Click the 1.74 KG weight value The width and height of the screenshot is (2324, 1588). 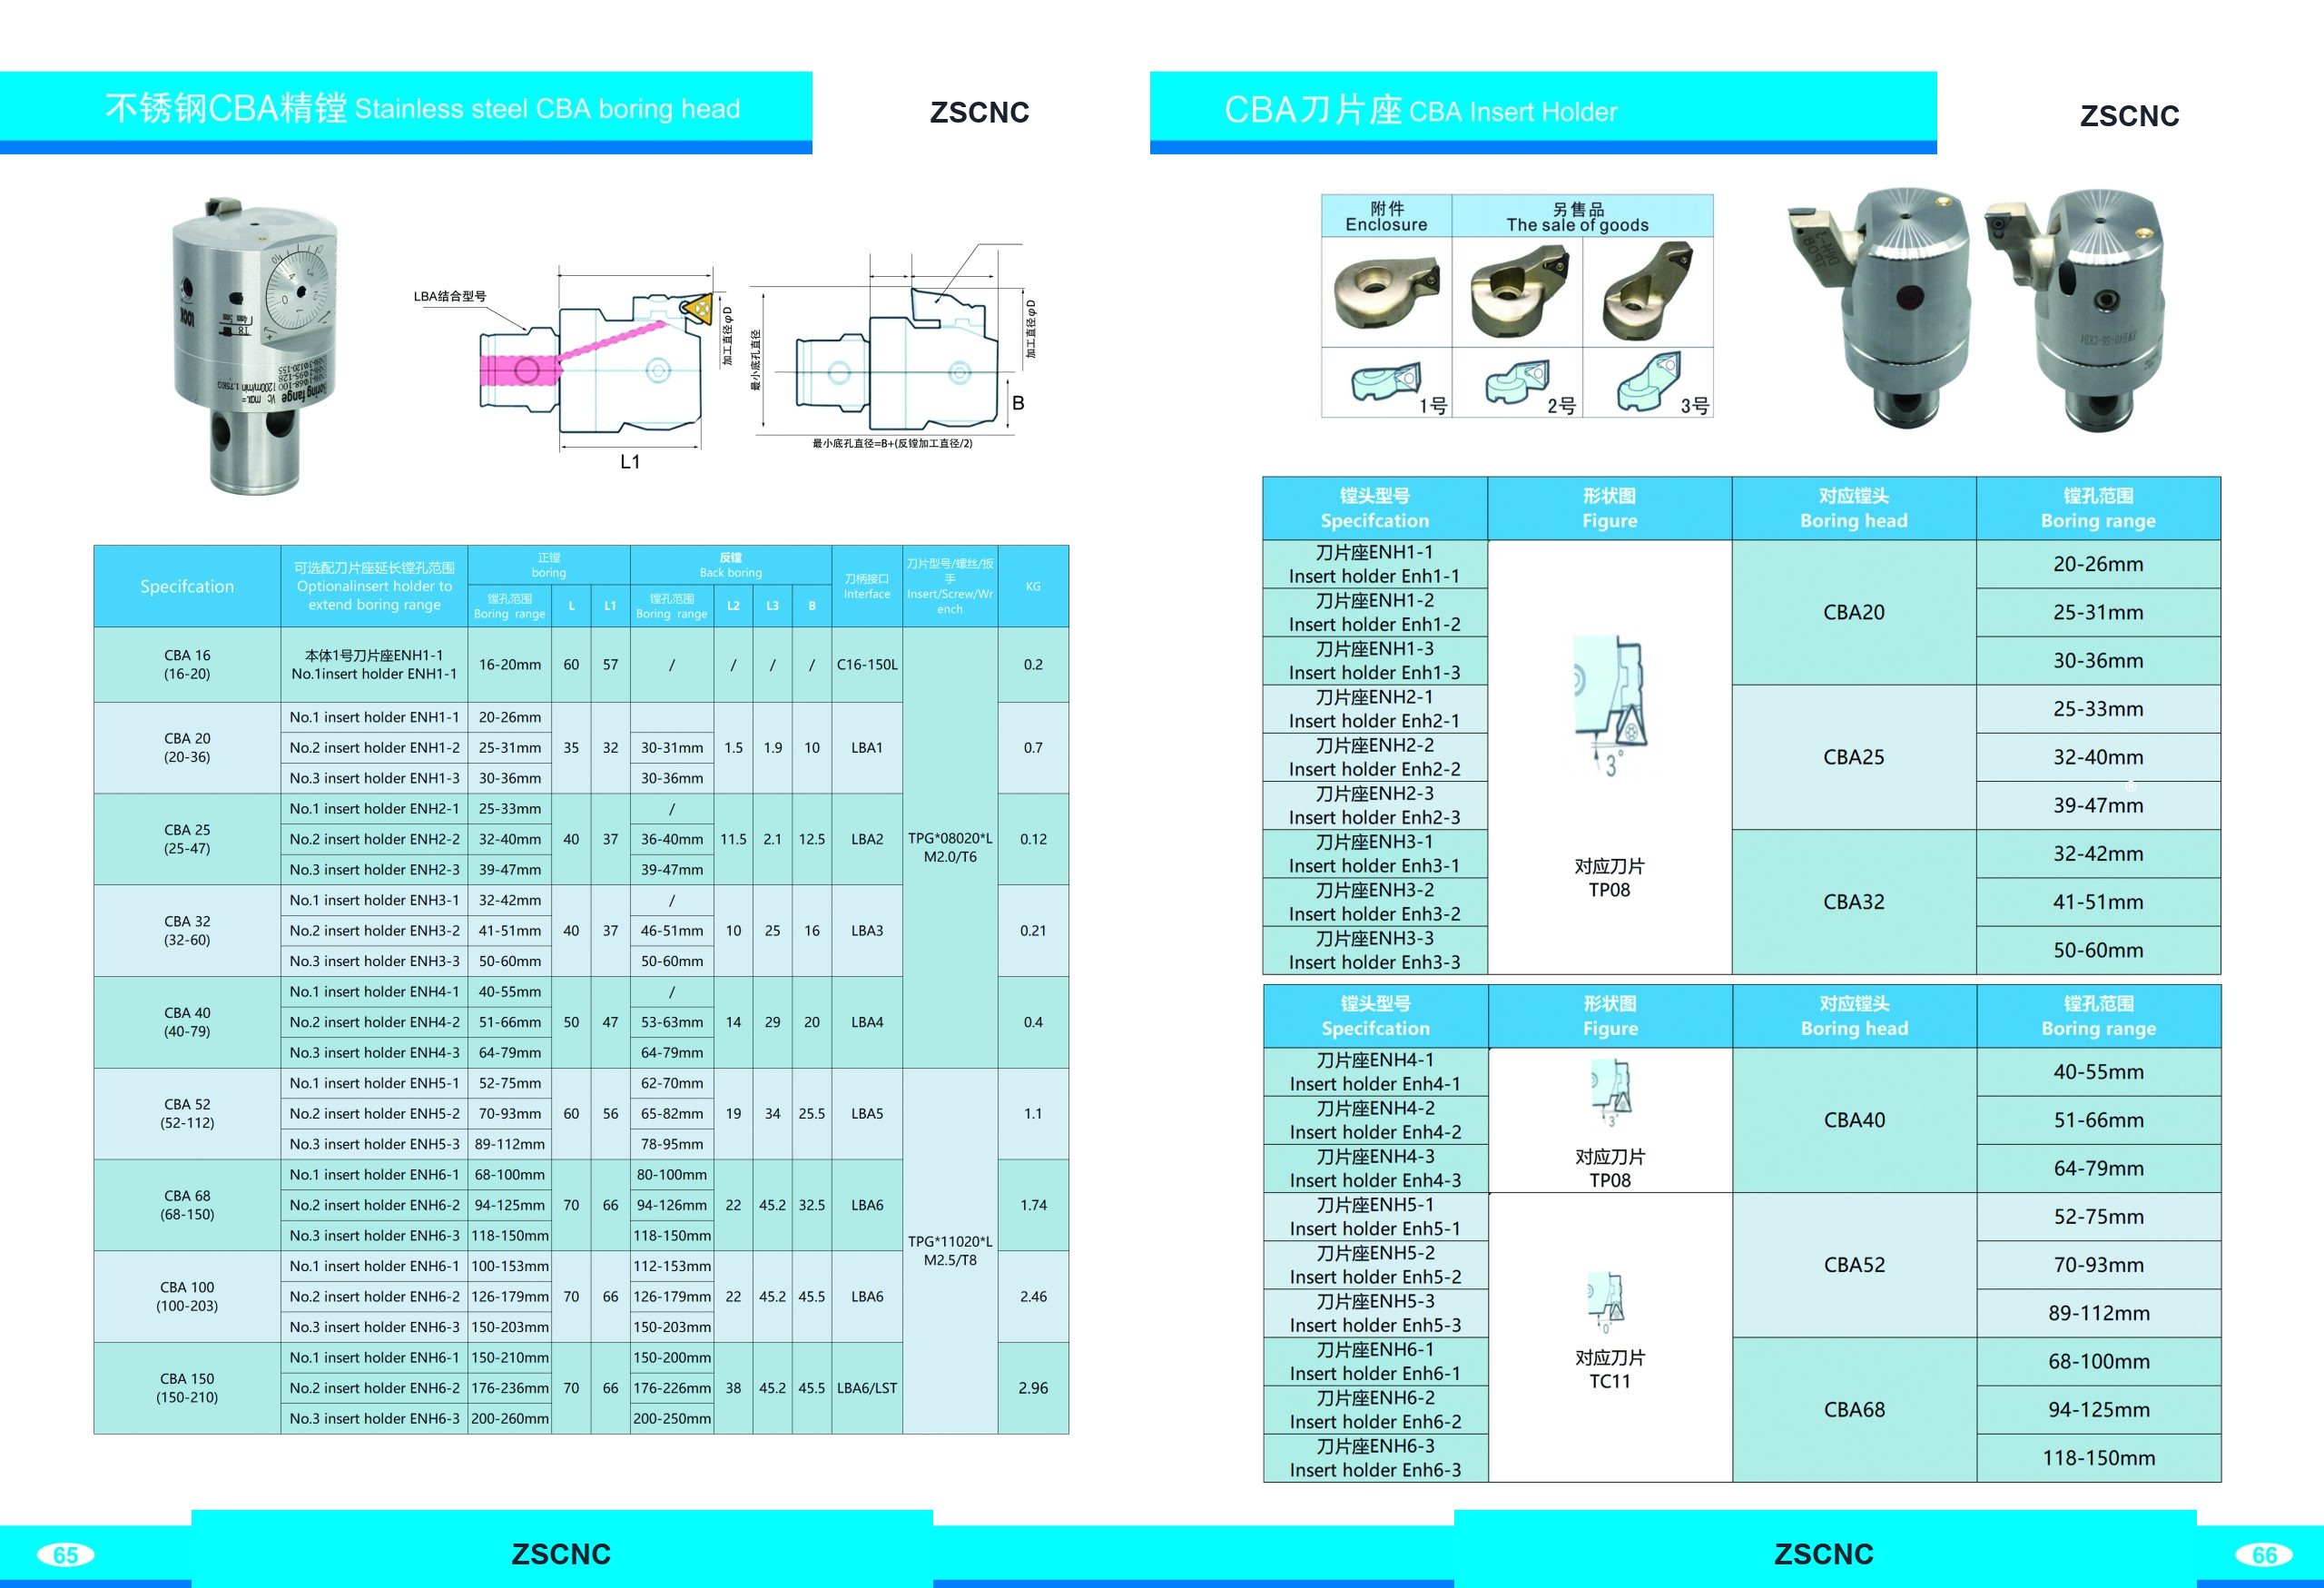pos(1033,1205)
